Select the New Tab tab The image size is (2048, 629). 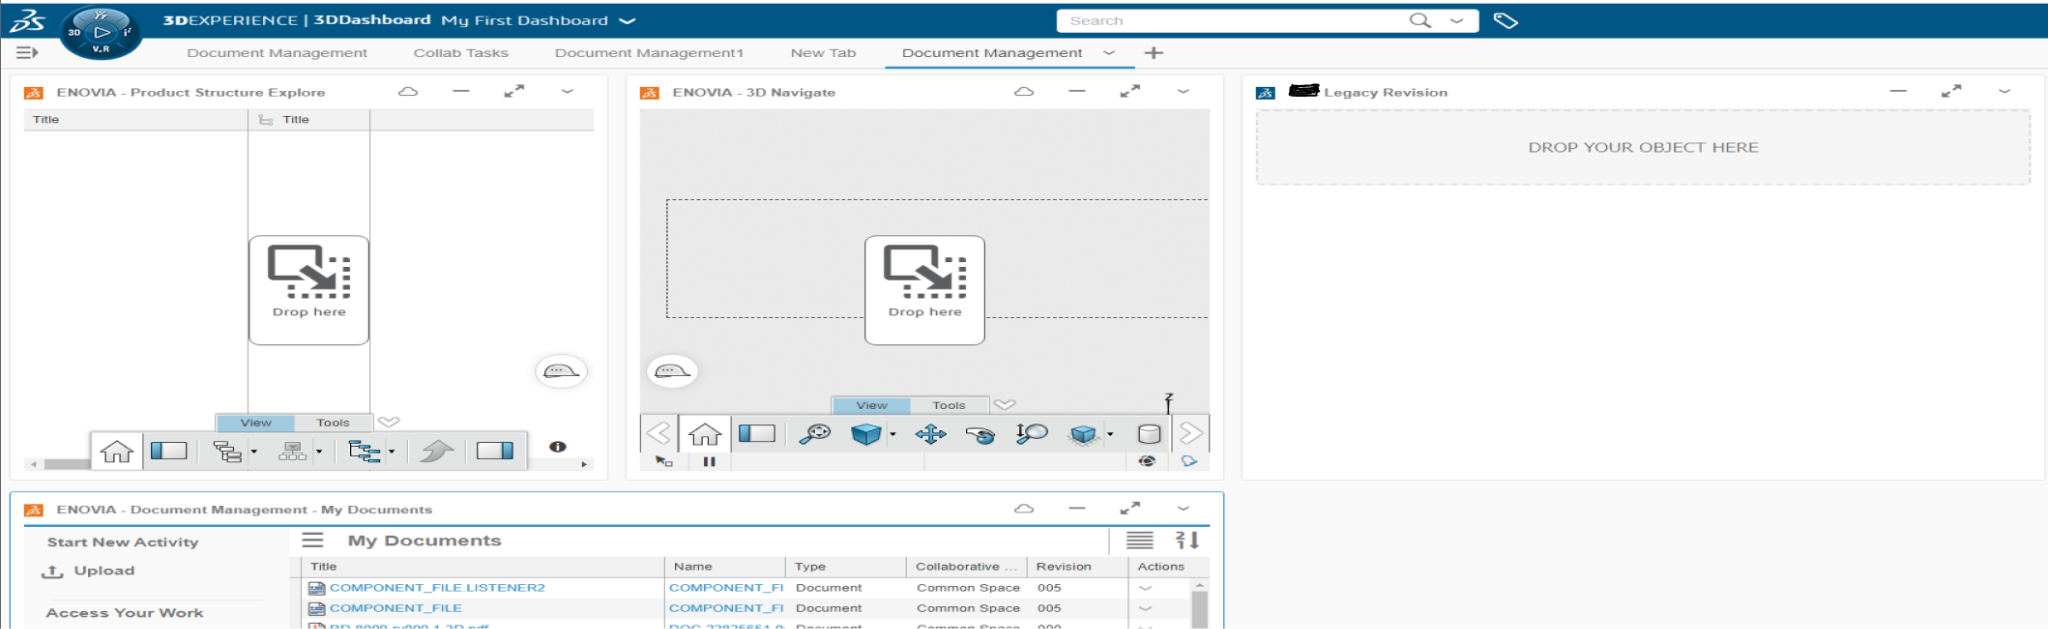coord(823,53)
